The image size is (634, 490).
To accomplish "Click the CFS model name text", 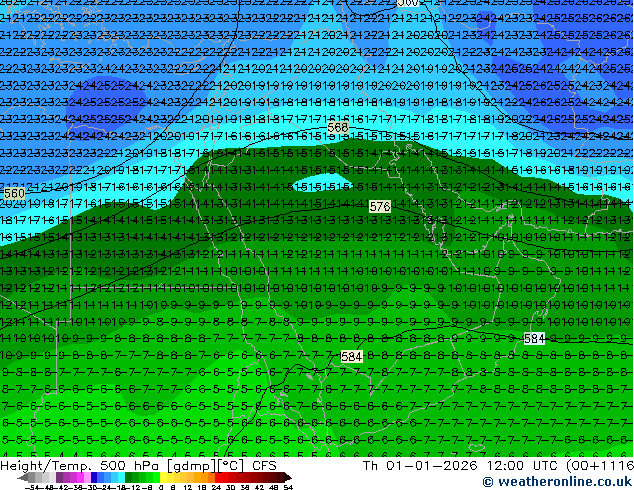I will [264, 466].
